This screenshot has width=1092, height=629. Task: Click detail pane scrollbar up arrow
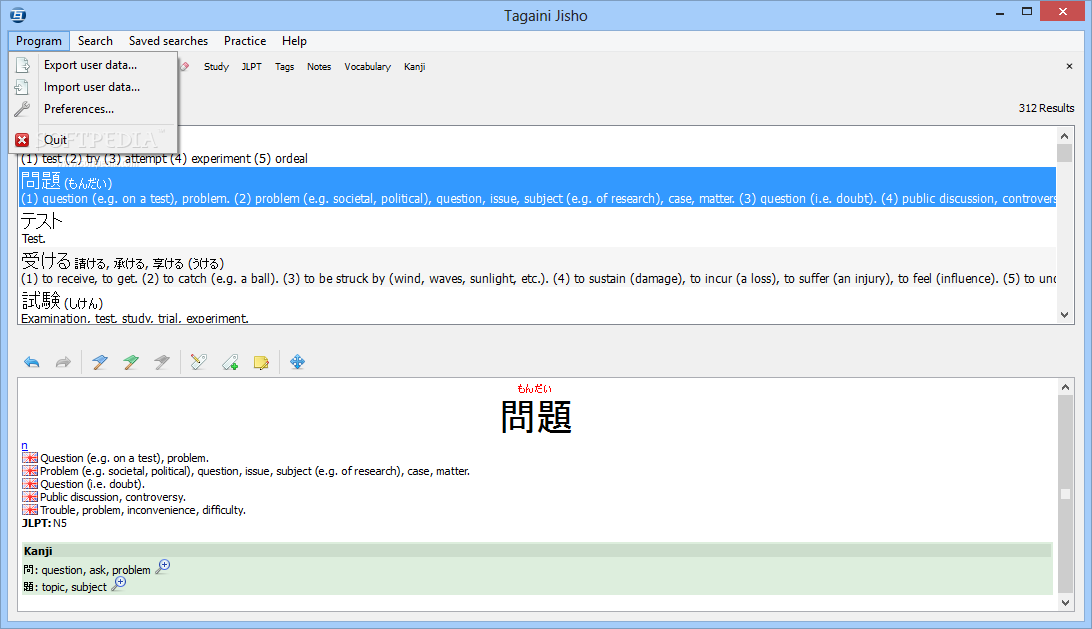click(1065, 387)
